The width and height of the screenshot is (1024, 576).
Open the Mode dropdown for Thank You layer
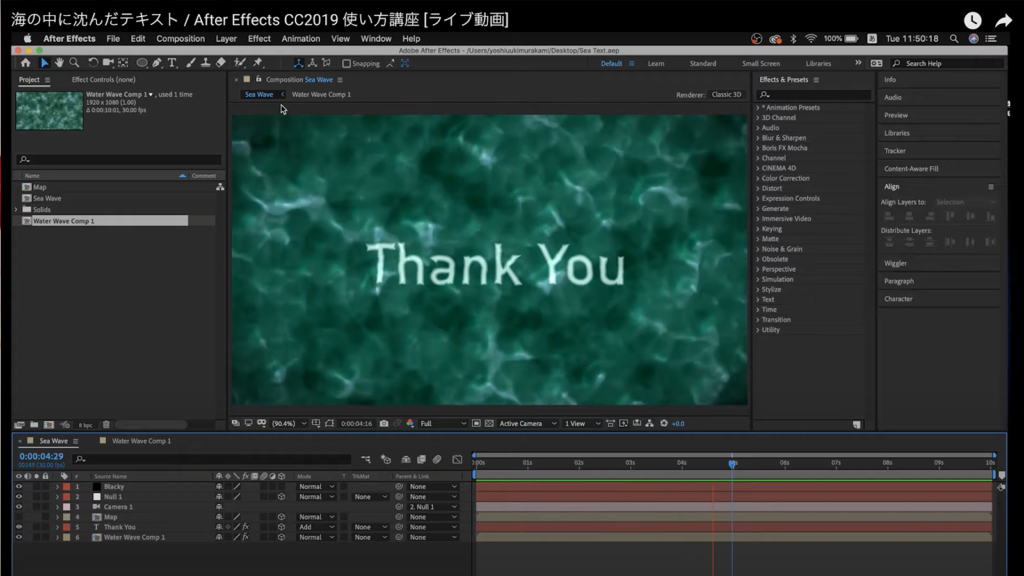(318, 527)
